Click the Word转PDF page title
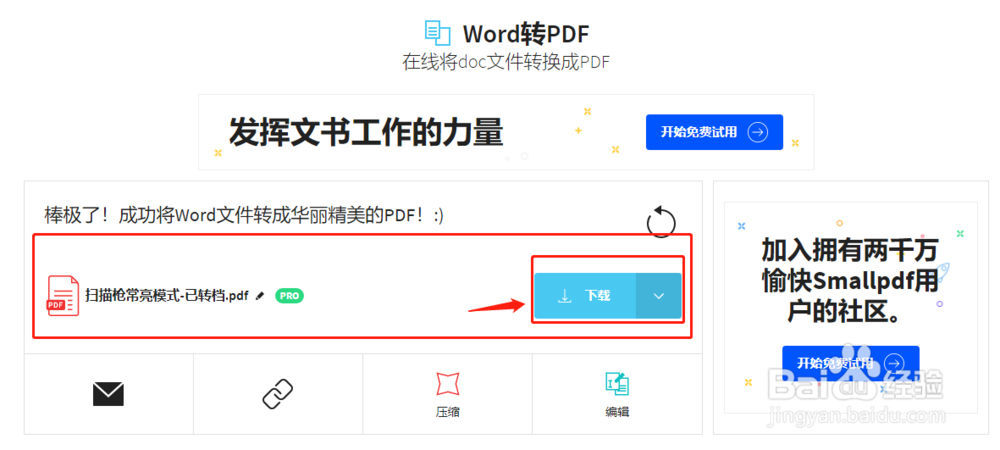 tap(526, 34)
